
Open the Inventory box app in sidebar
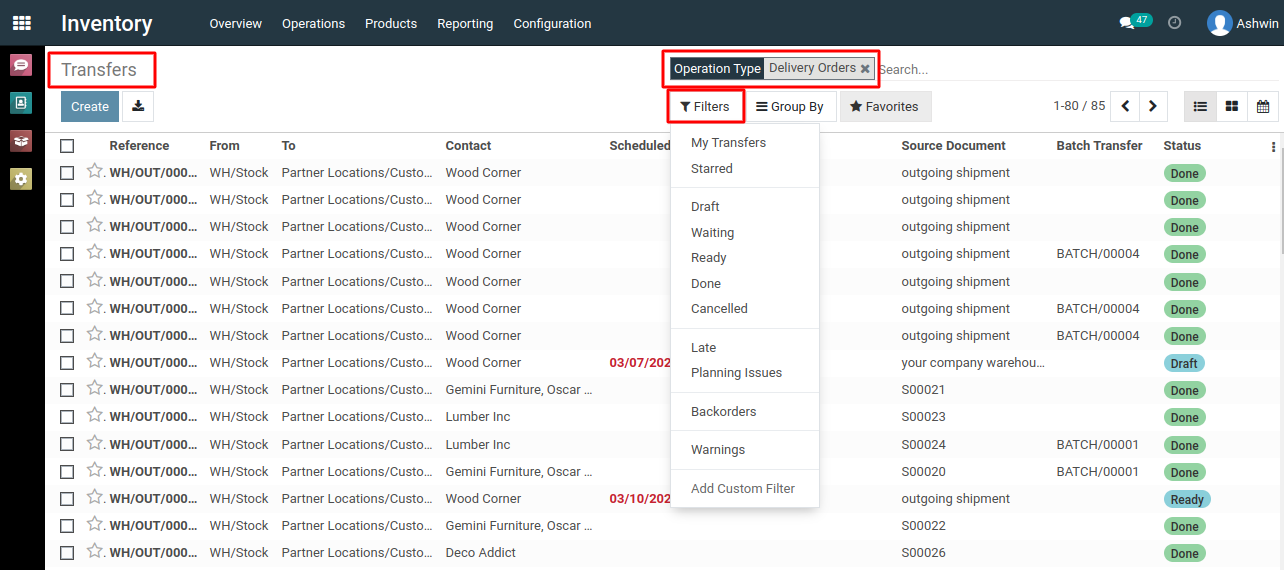pyautogui.click(x=21, y=141)
